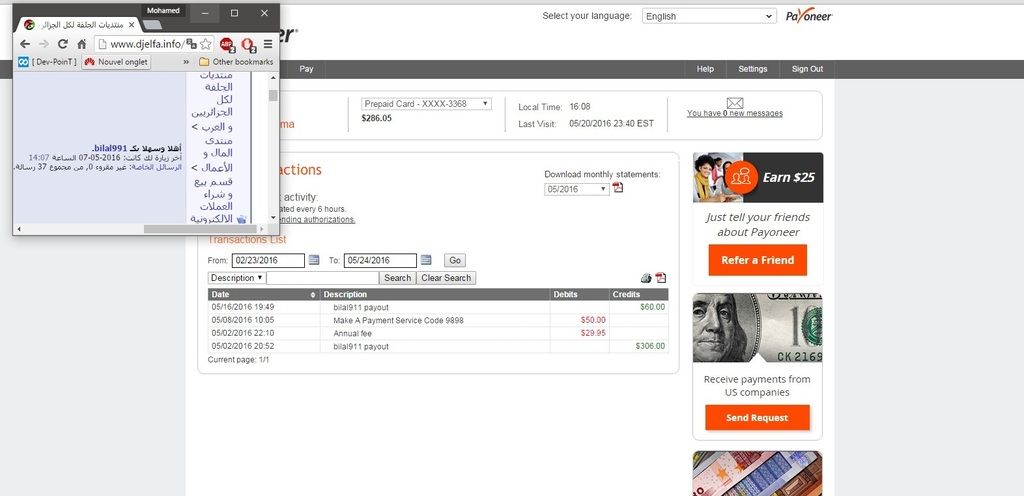Click the Mohamed profile button
Image resolution: width=1024 pixels, height=496 pixels.
(x=163, y=10)
